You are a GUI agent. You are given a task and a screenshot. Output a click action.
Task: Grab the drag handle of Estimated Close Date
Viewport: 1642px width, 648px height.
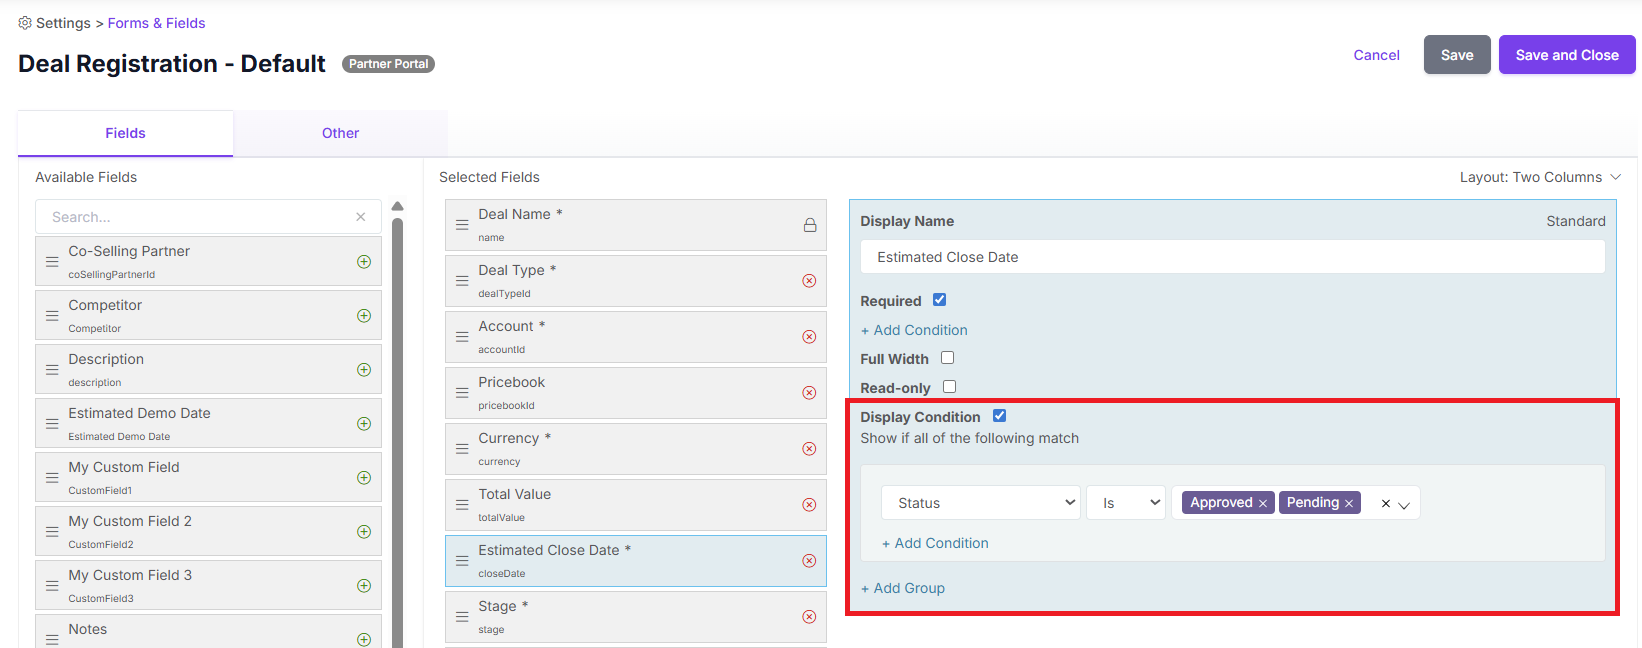click(462, 561)
